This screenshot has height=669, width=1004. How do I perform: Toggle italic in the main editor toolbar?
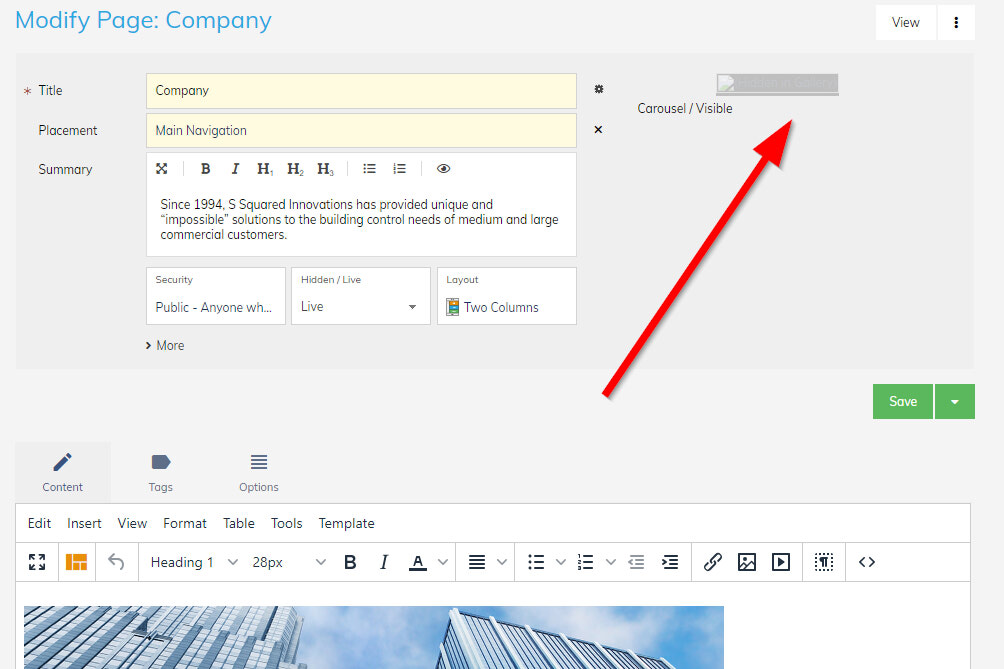pos(384,562)
